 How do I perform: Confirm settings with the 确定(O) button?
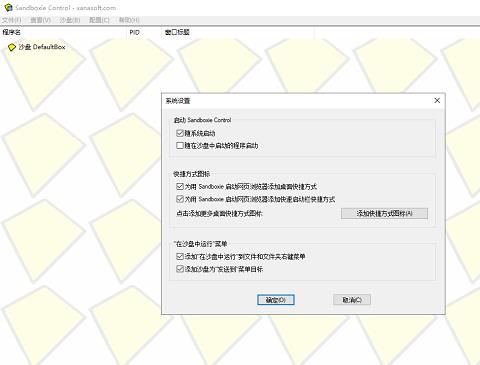pyautogui.click(x=276, y=300)
